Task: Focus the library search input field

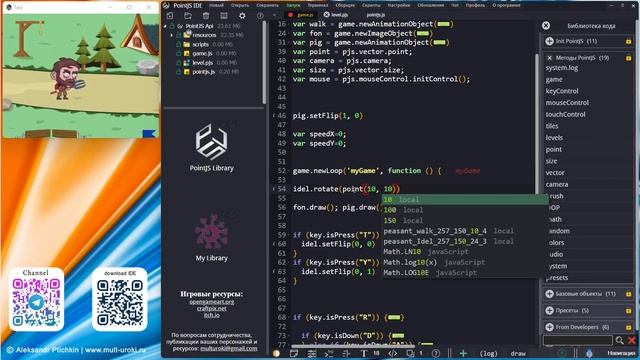Action: 578,340
